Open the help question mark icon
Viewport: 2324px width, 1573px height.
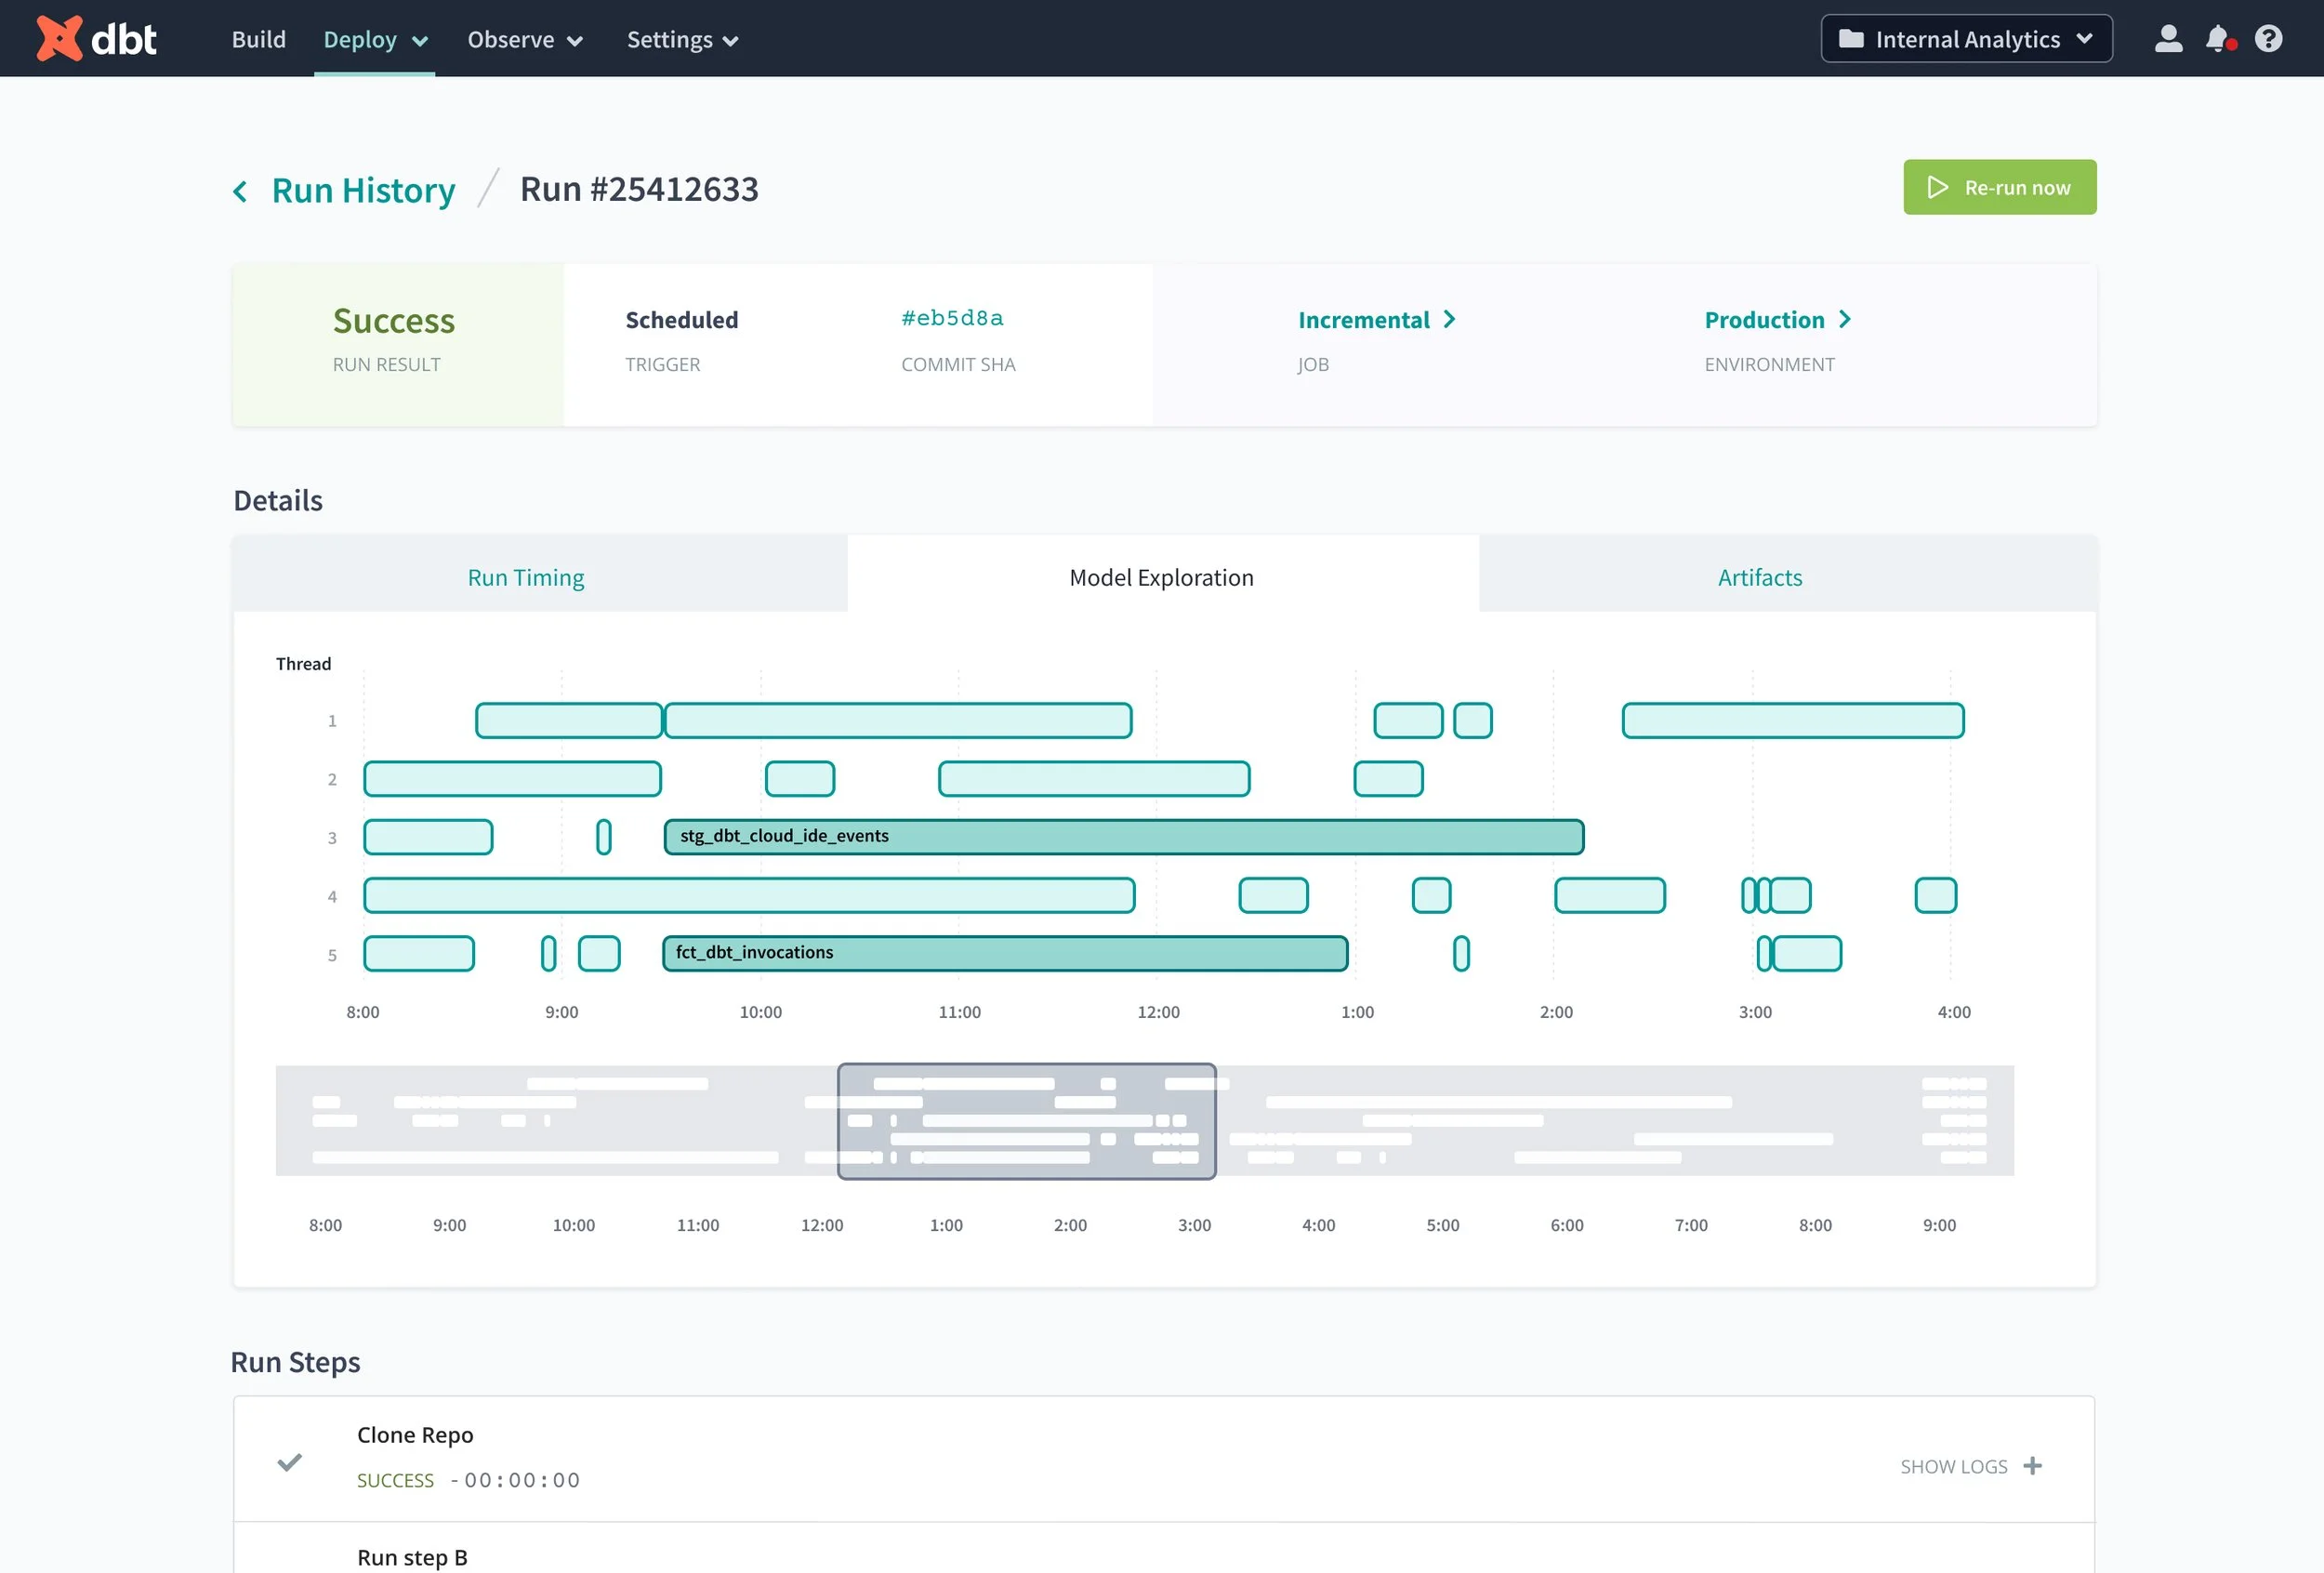click(2268, 39)
